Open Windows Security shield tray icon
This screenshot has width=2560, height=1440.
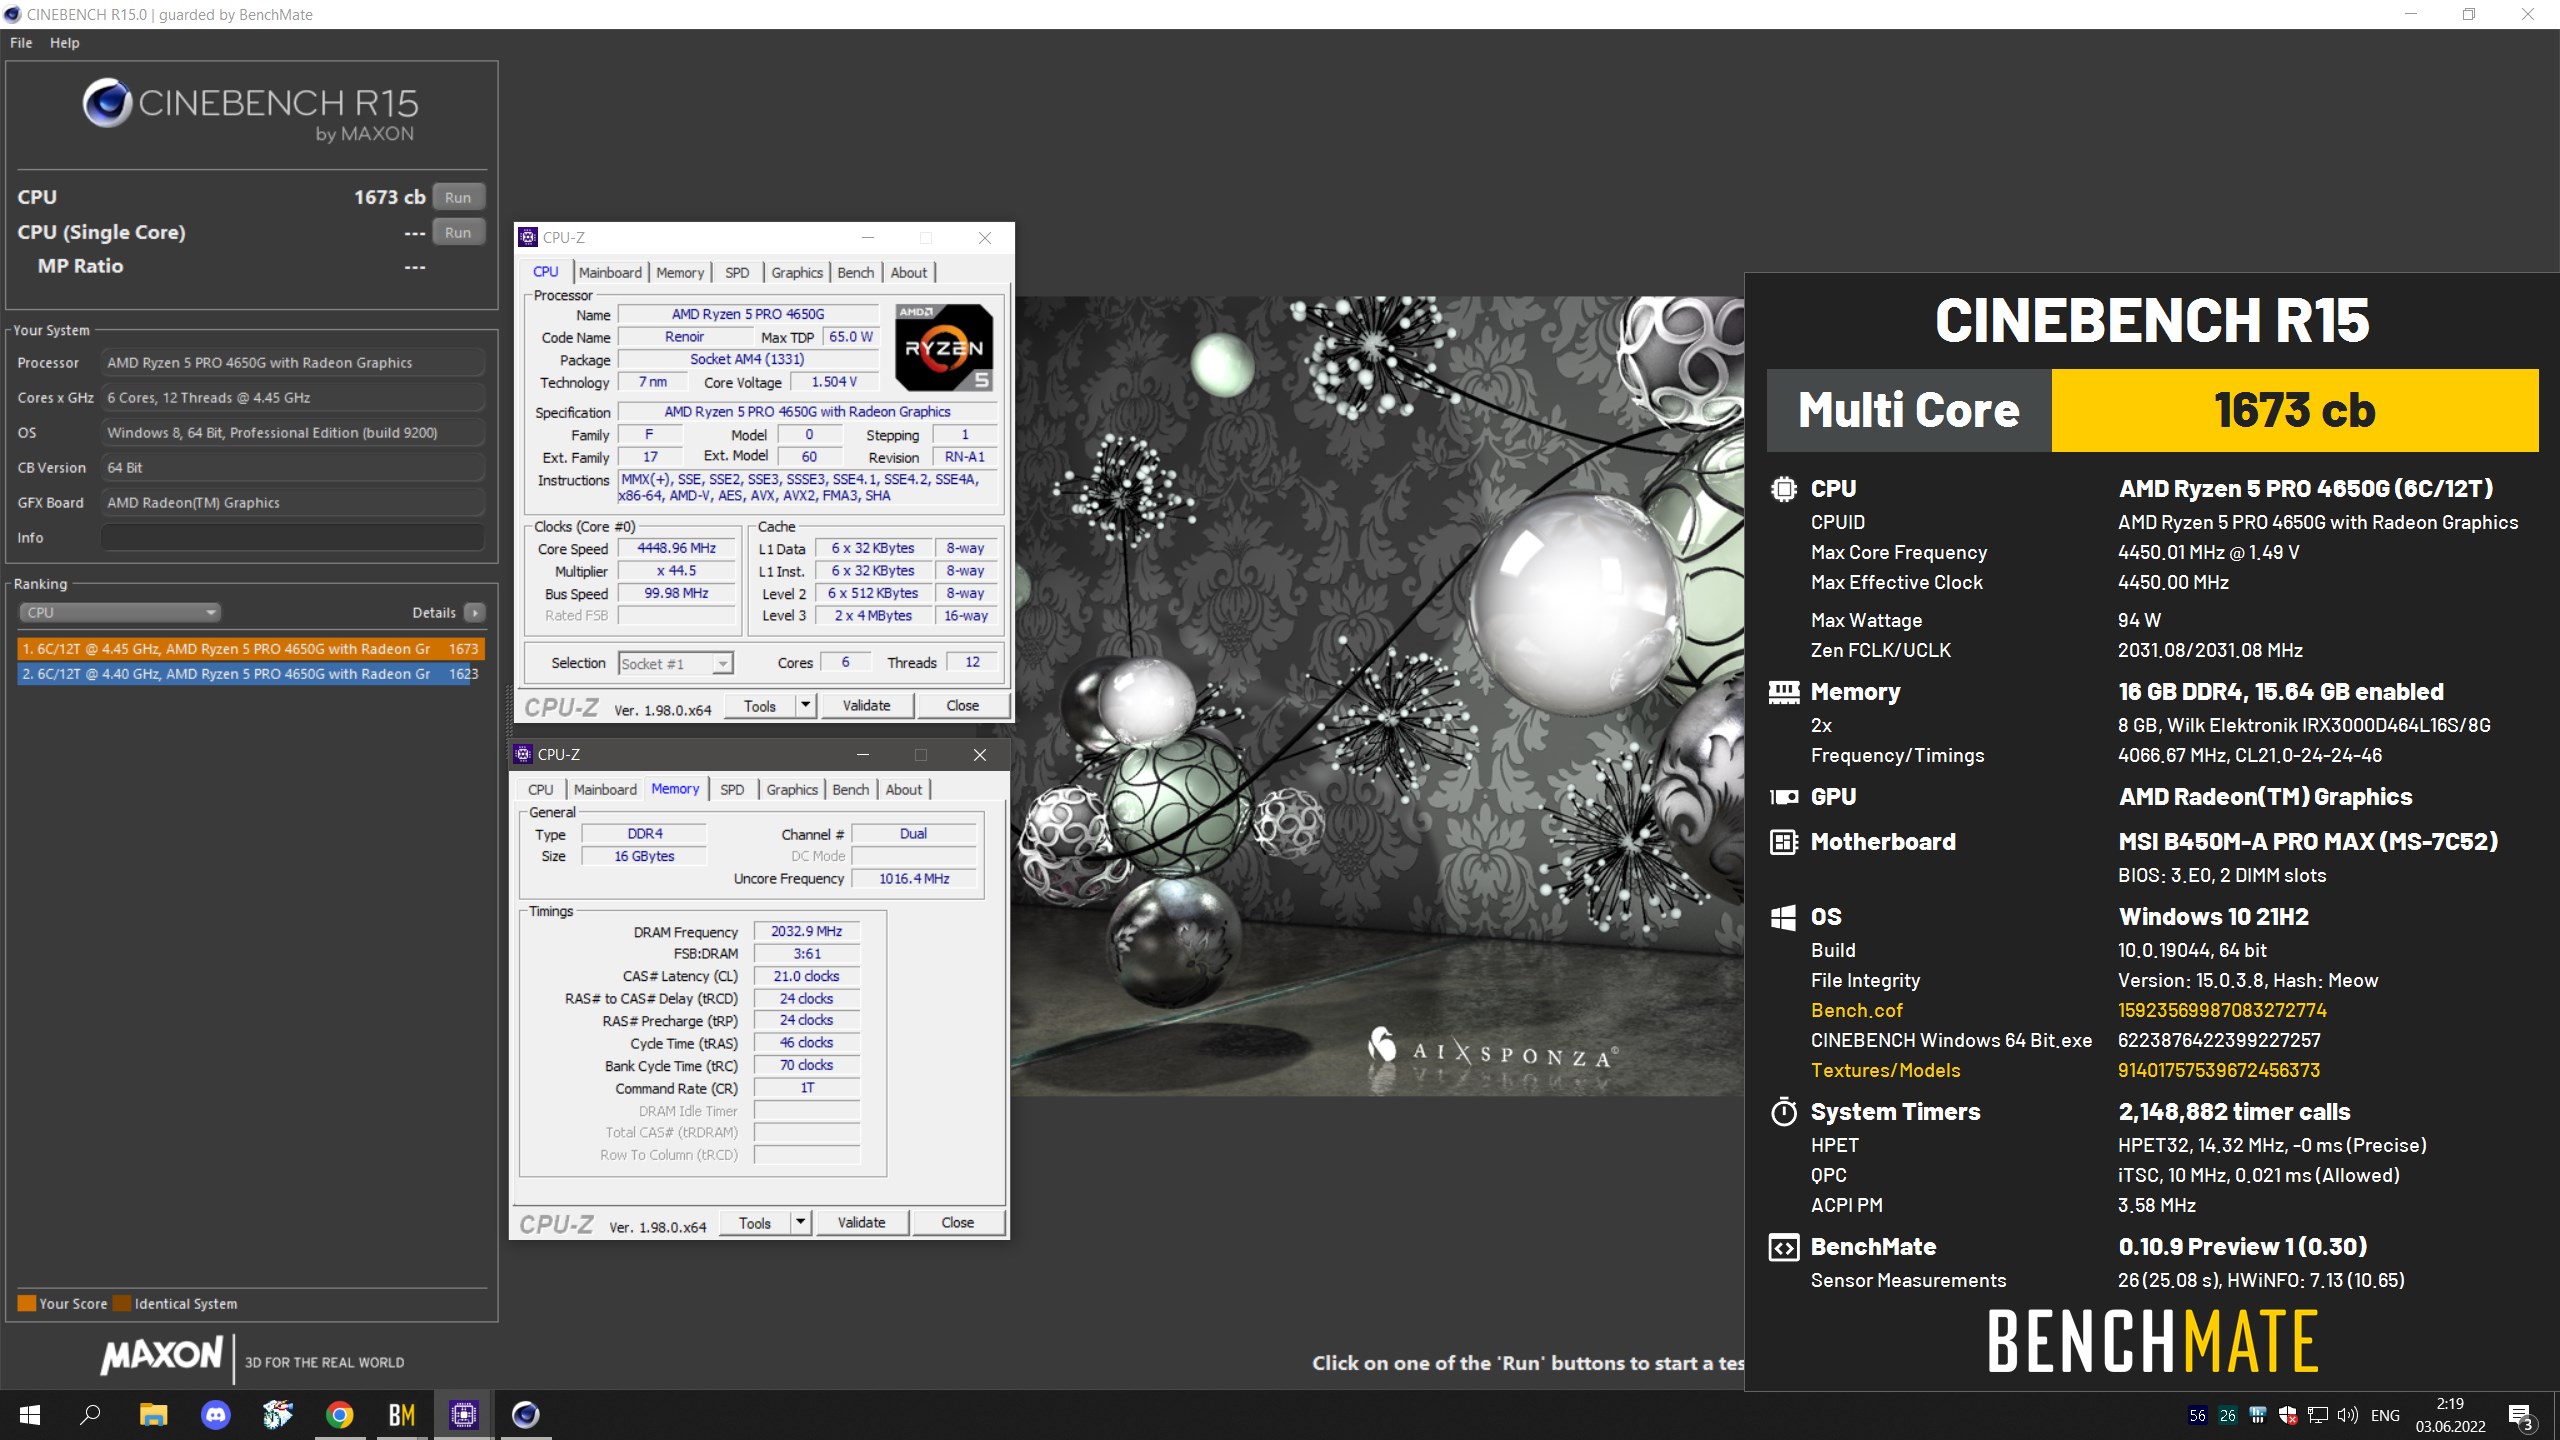pyautogui.click(x=2288, y=1415)
